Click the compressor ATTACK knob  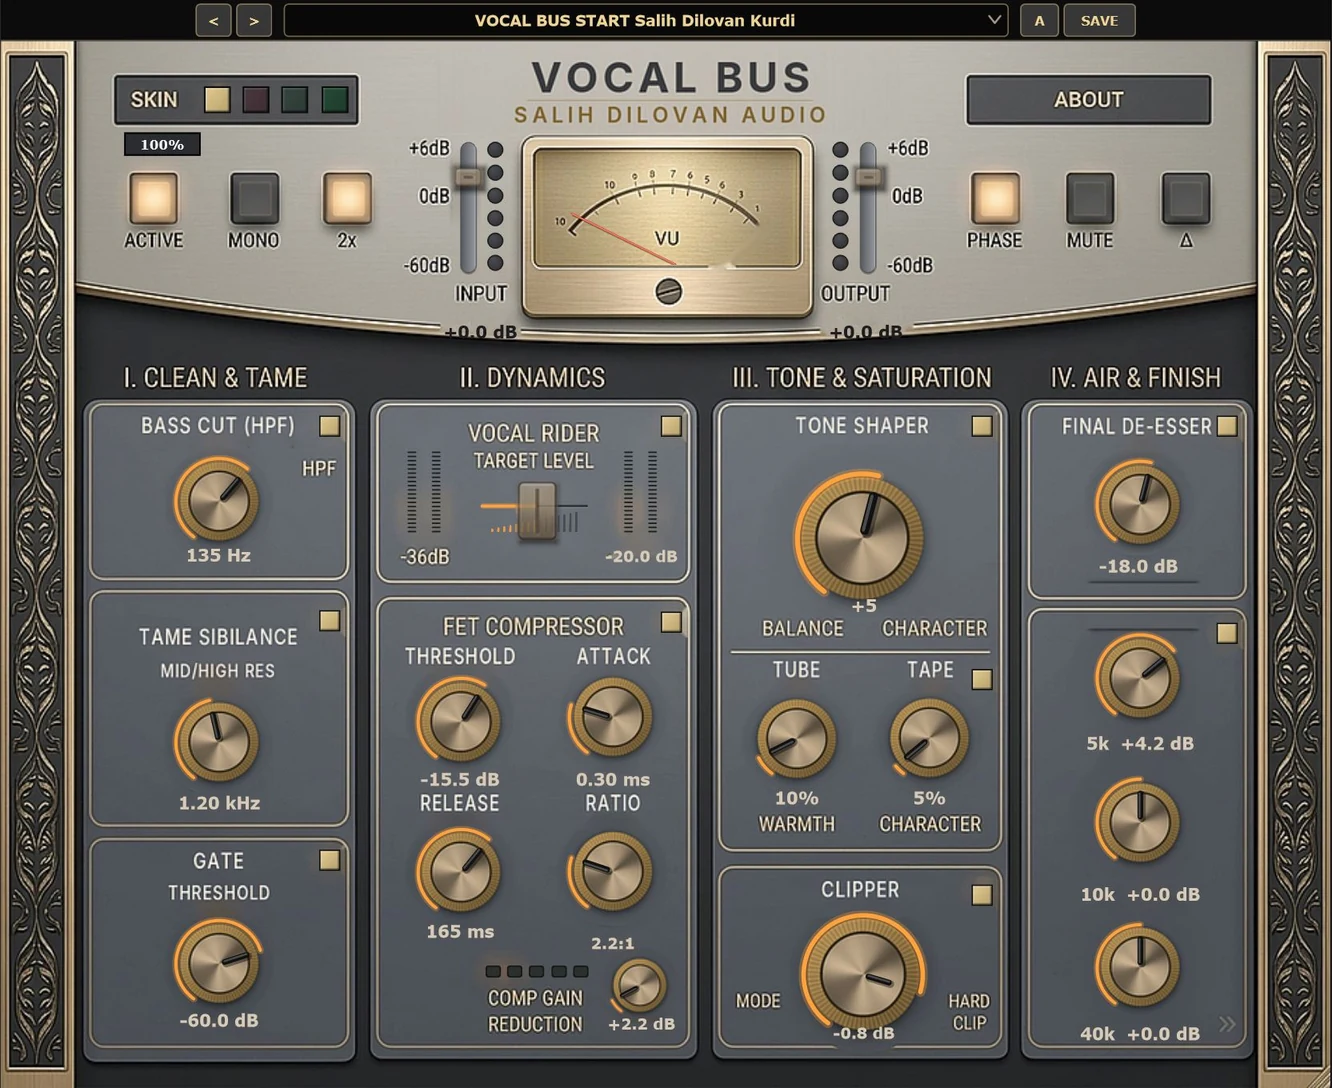pyautogui.click(x=611, y=718)
